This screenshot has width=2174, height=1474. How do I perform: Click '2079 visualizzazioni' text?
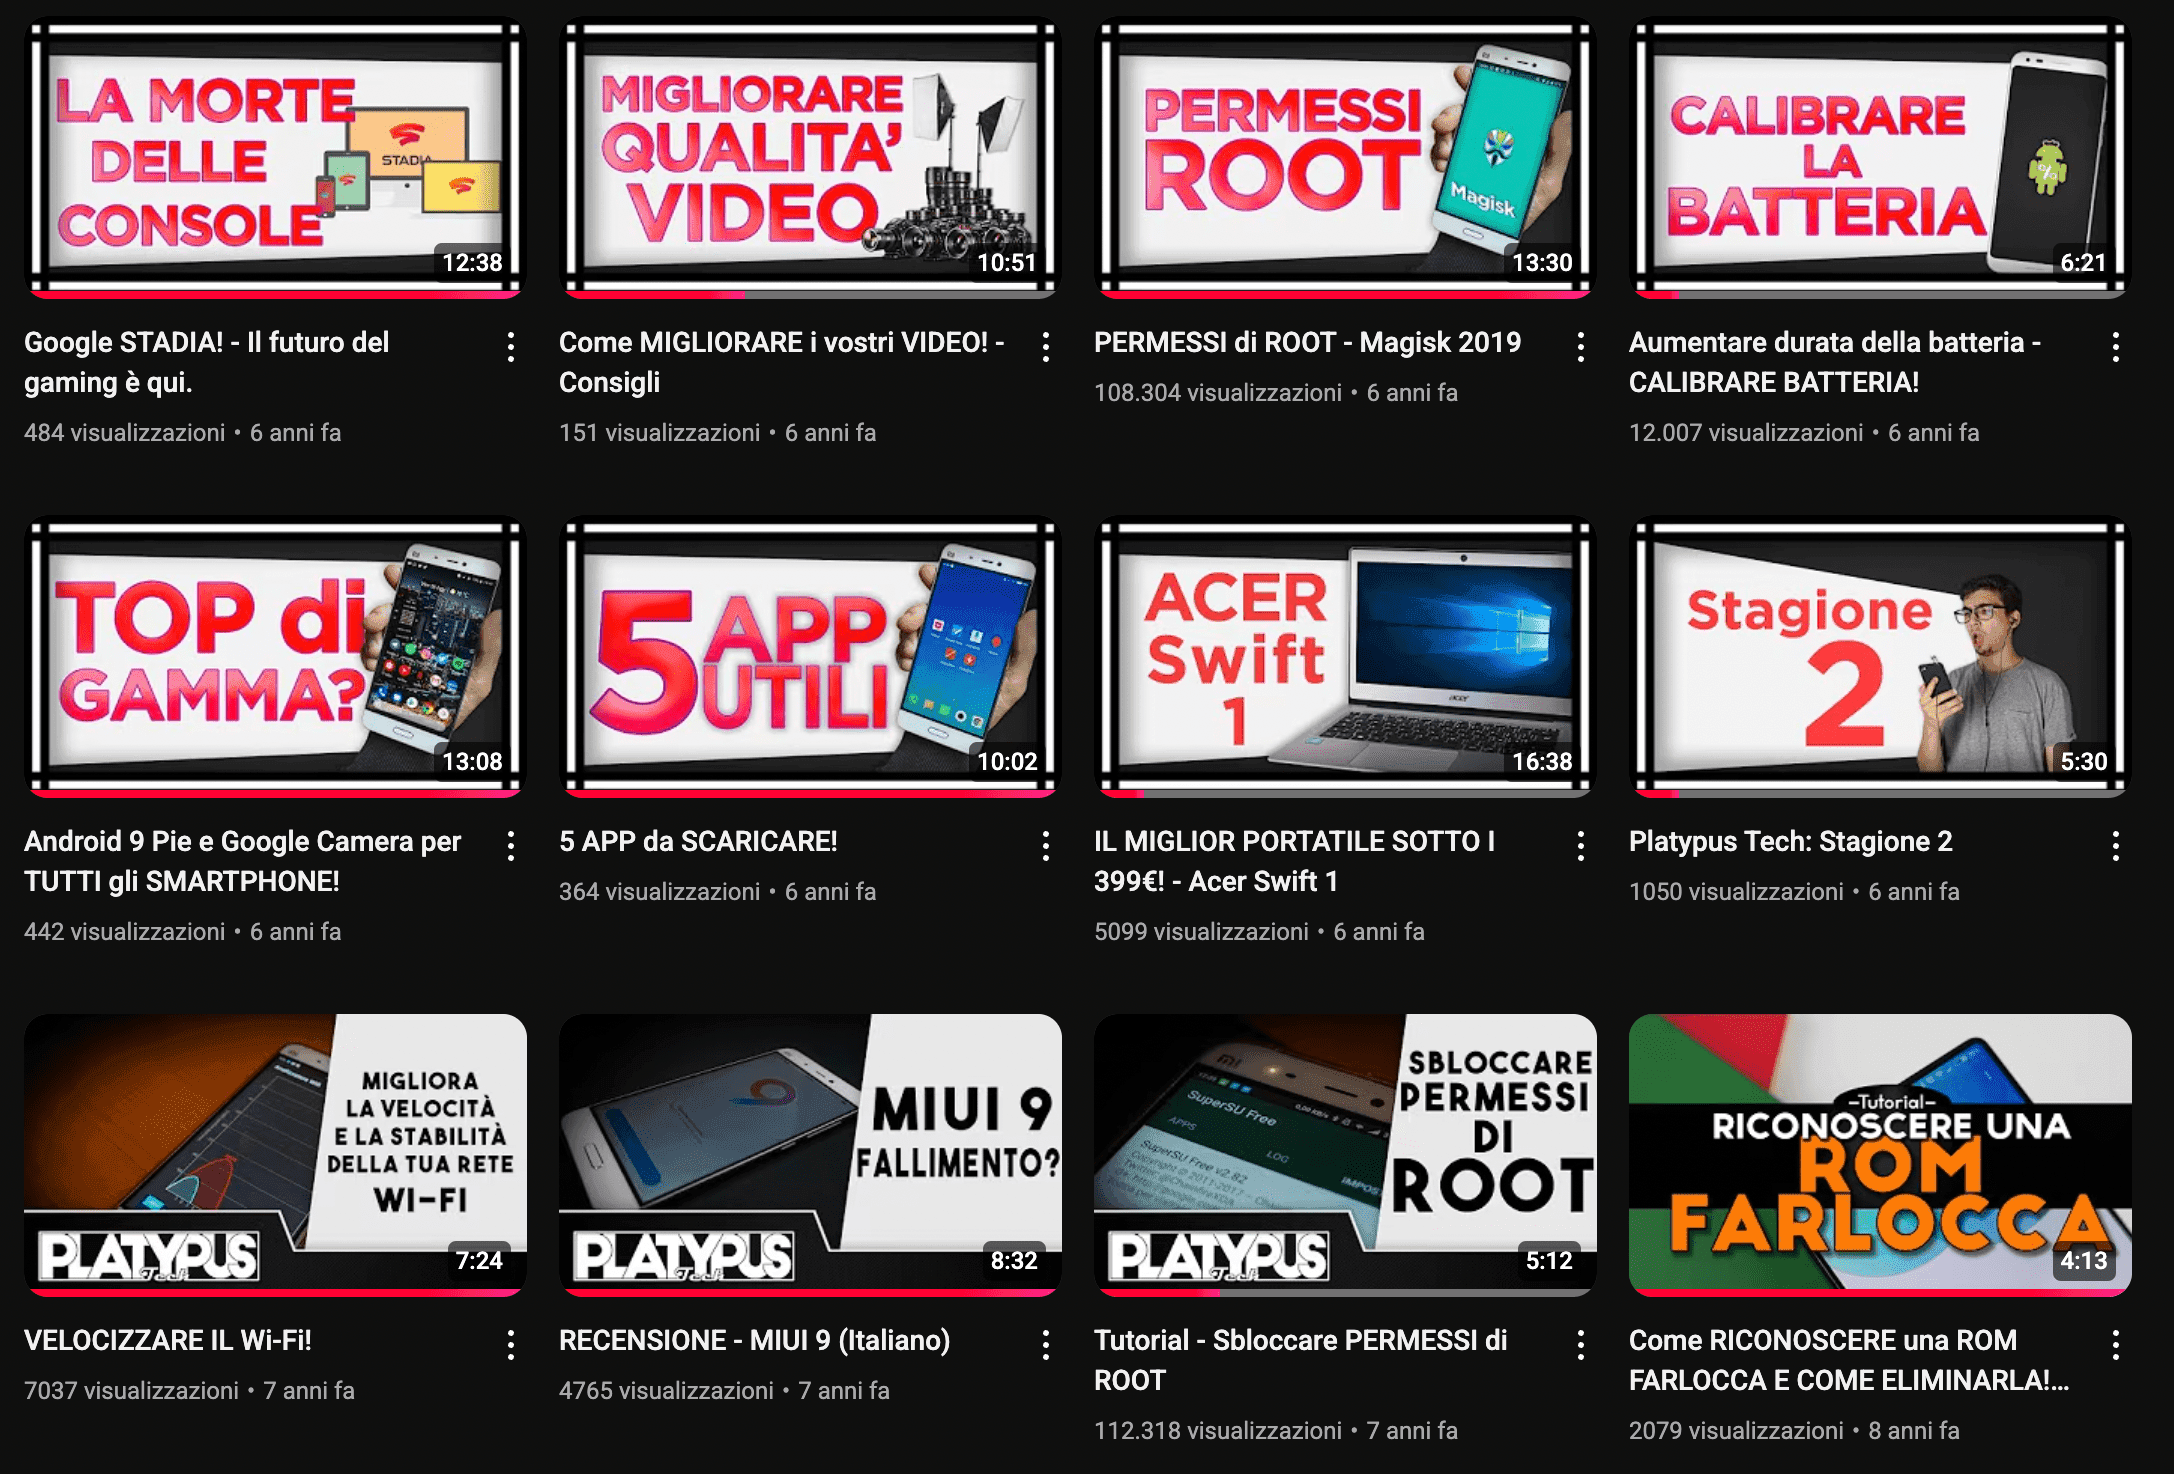point(1736,1431)
